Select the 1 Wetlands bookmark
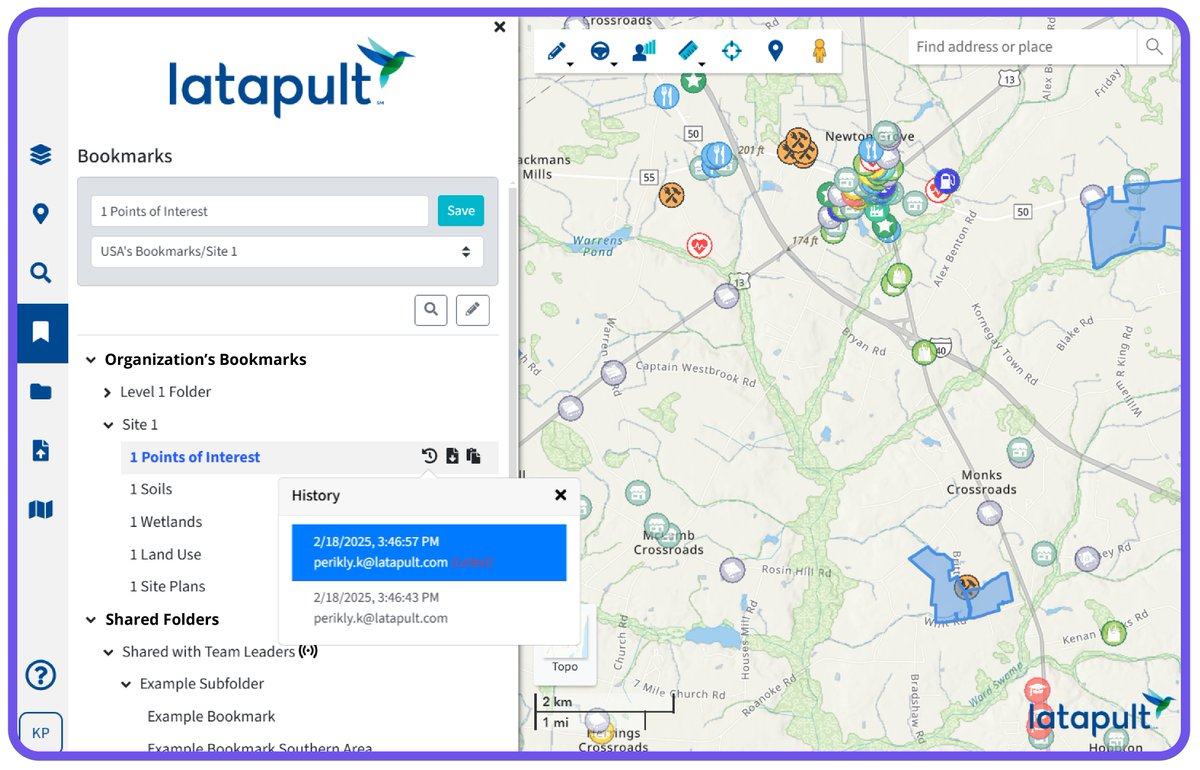The width and height of the screenshot is (1200, 770). (166, 522)
